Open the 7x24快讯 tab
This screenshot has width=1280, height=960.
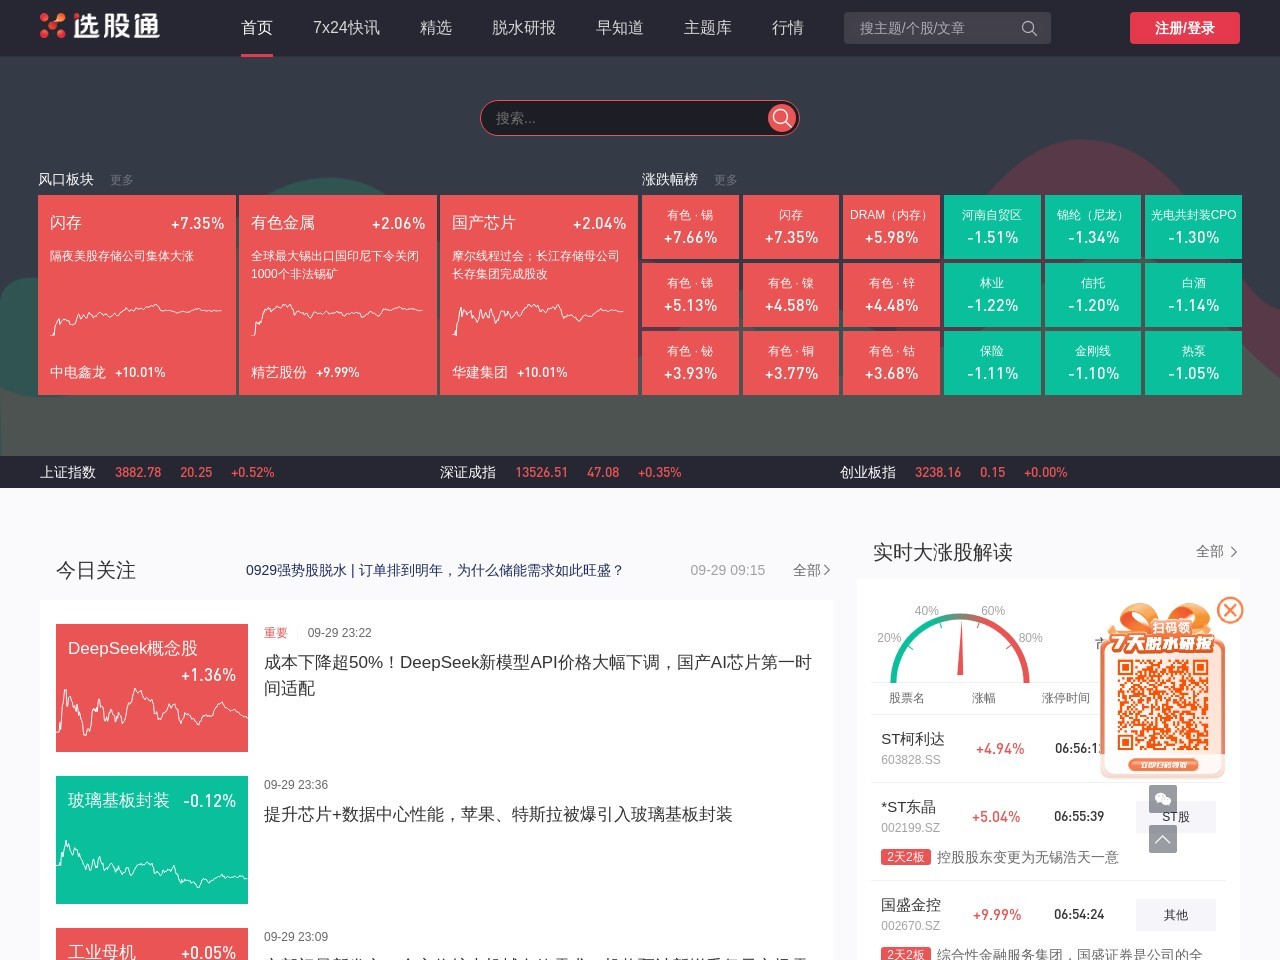click(x=346, y=28)
